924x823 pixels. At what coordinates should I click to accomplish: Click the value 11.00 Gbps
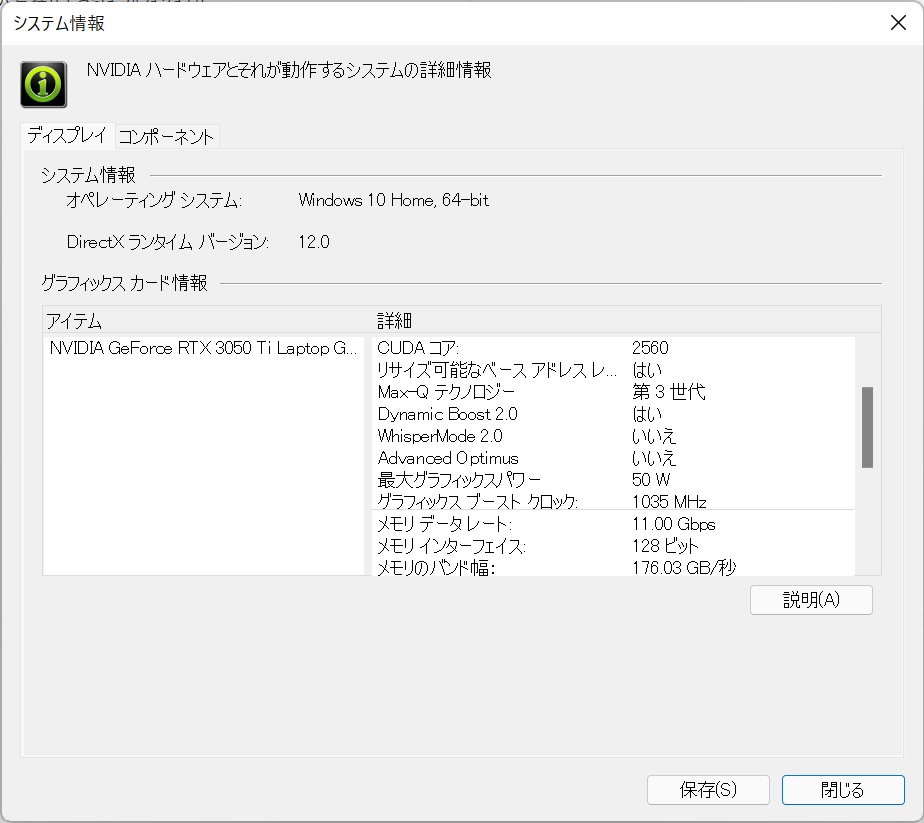[x=674, y=524]
